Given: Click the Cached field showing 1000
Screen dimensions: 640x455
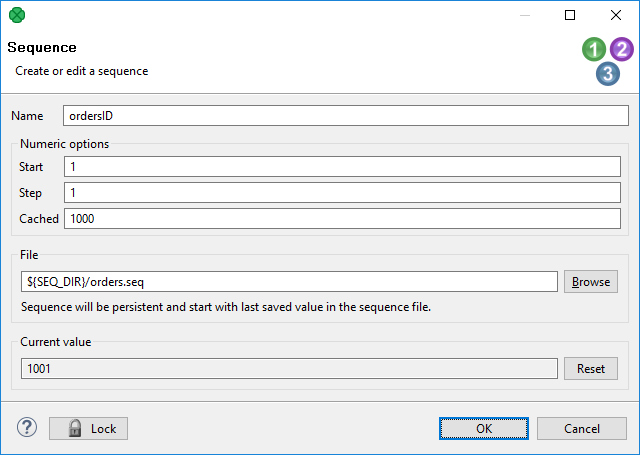Looking at the screenshot, I should 342,218.
